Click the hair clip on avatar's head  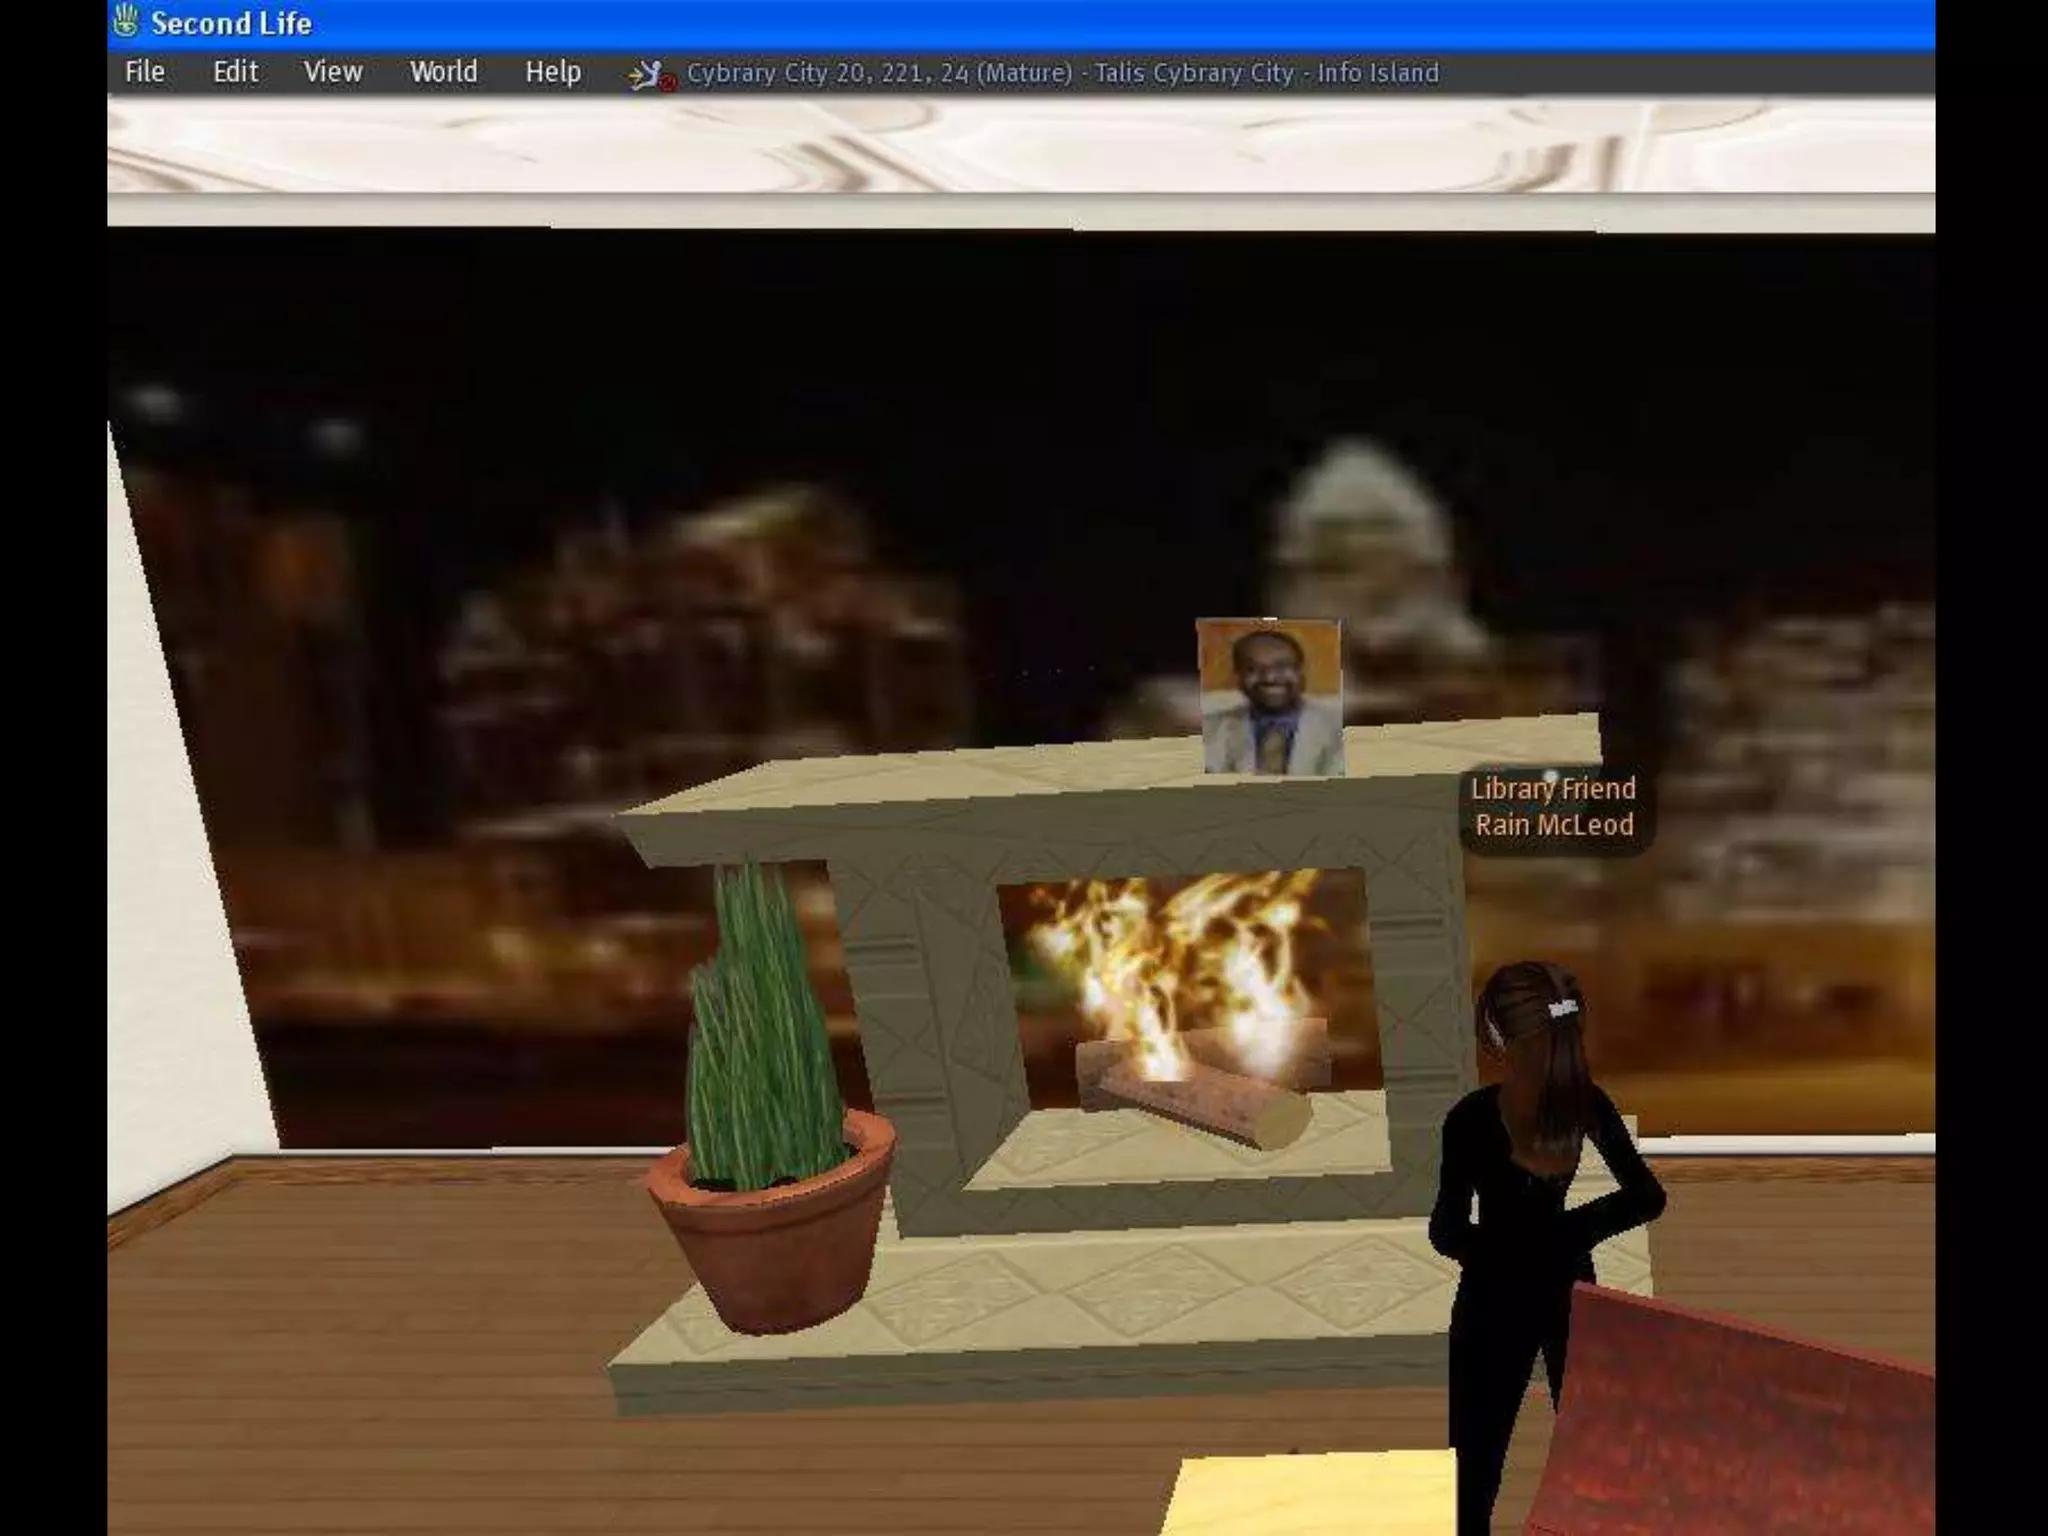(x=1563, y=1007)
